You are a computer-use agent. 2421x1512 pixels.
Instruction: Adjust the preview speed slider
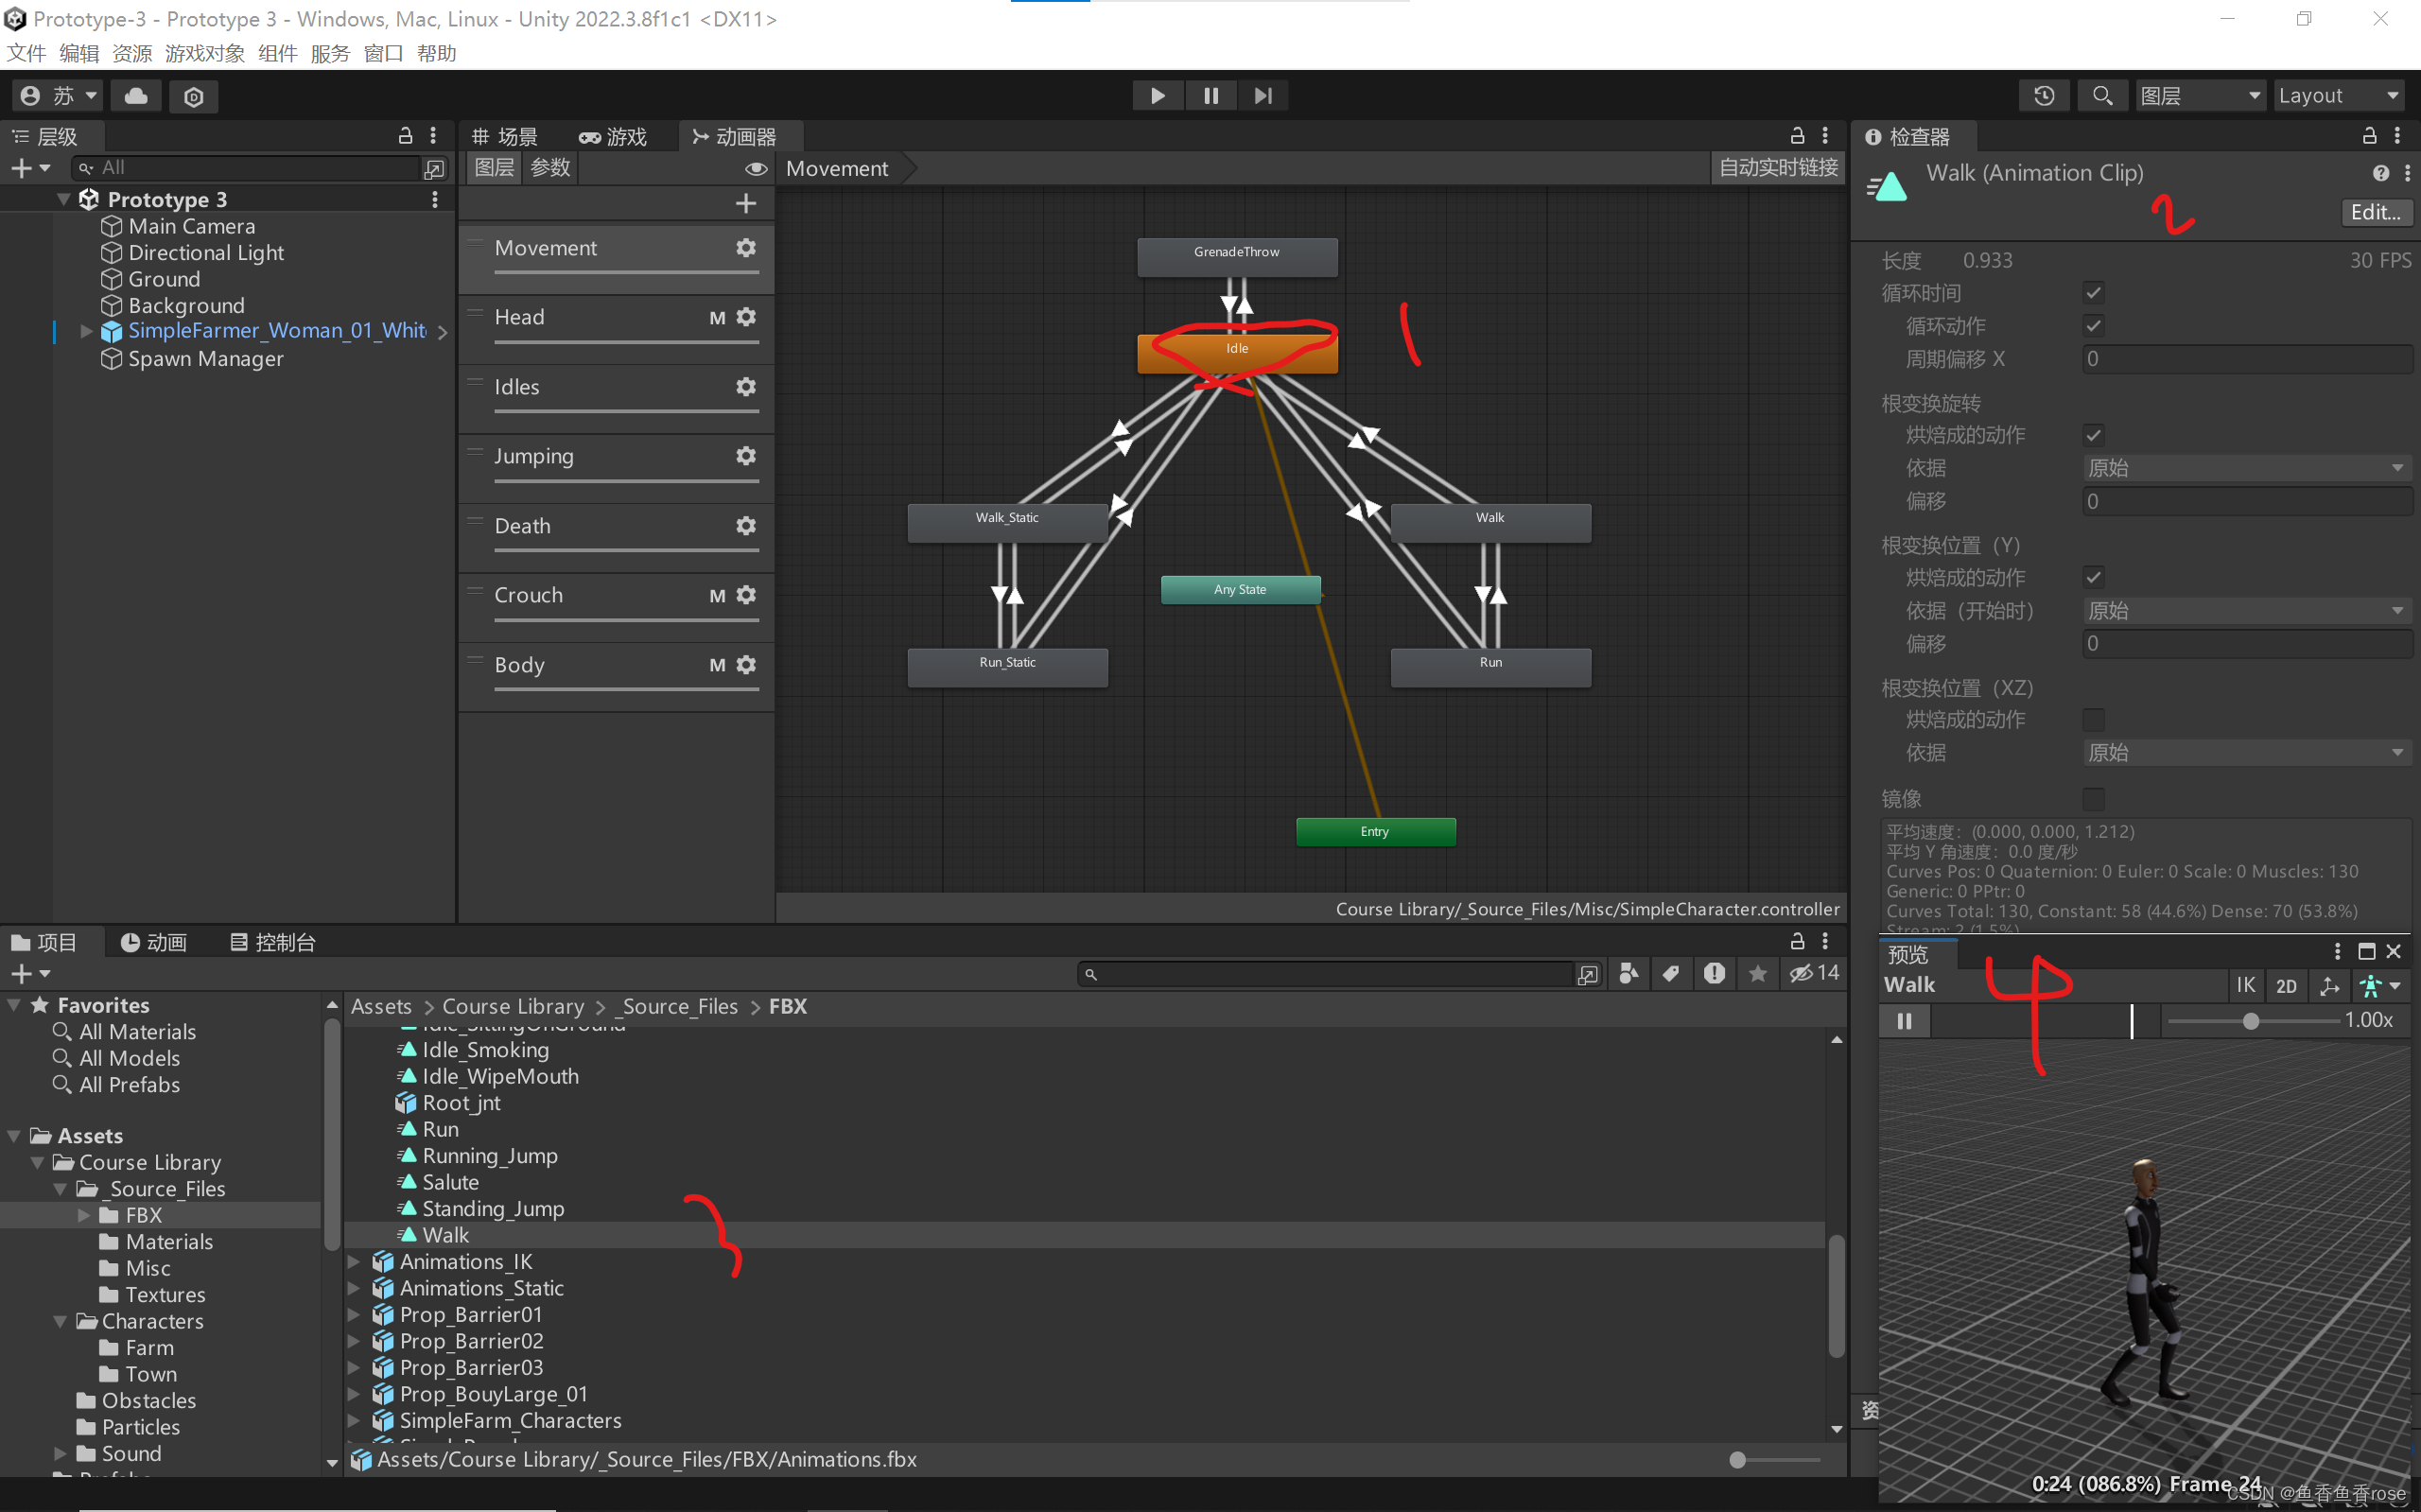tap(2250, 1021)
